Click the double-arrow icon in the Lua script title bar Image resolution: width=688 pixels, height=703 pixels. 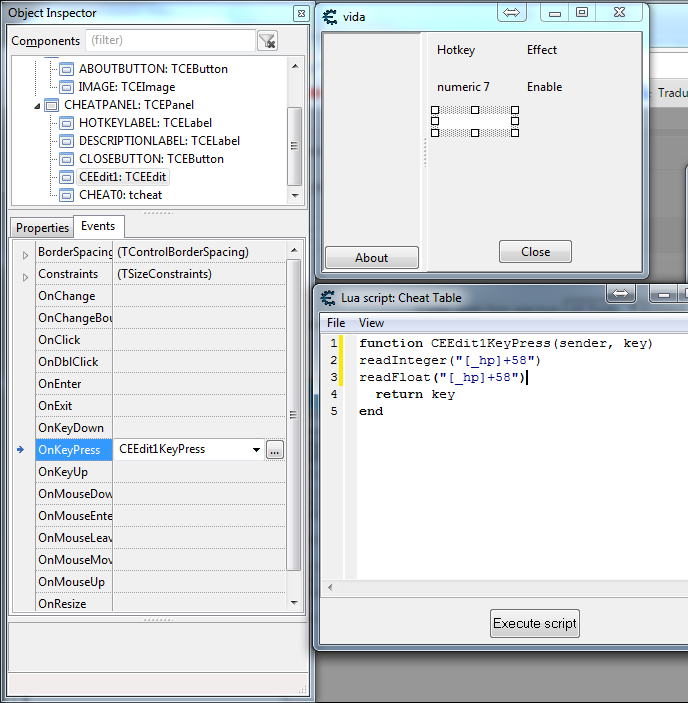point(620,294)
